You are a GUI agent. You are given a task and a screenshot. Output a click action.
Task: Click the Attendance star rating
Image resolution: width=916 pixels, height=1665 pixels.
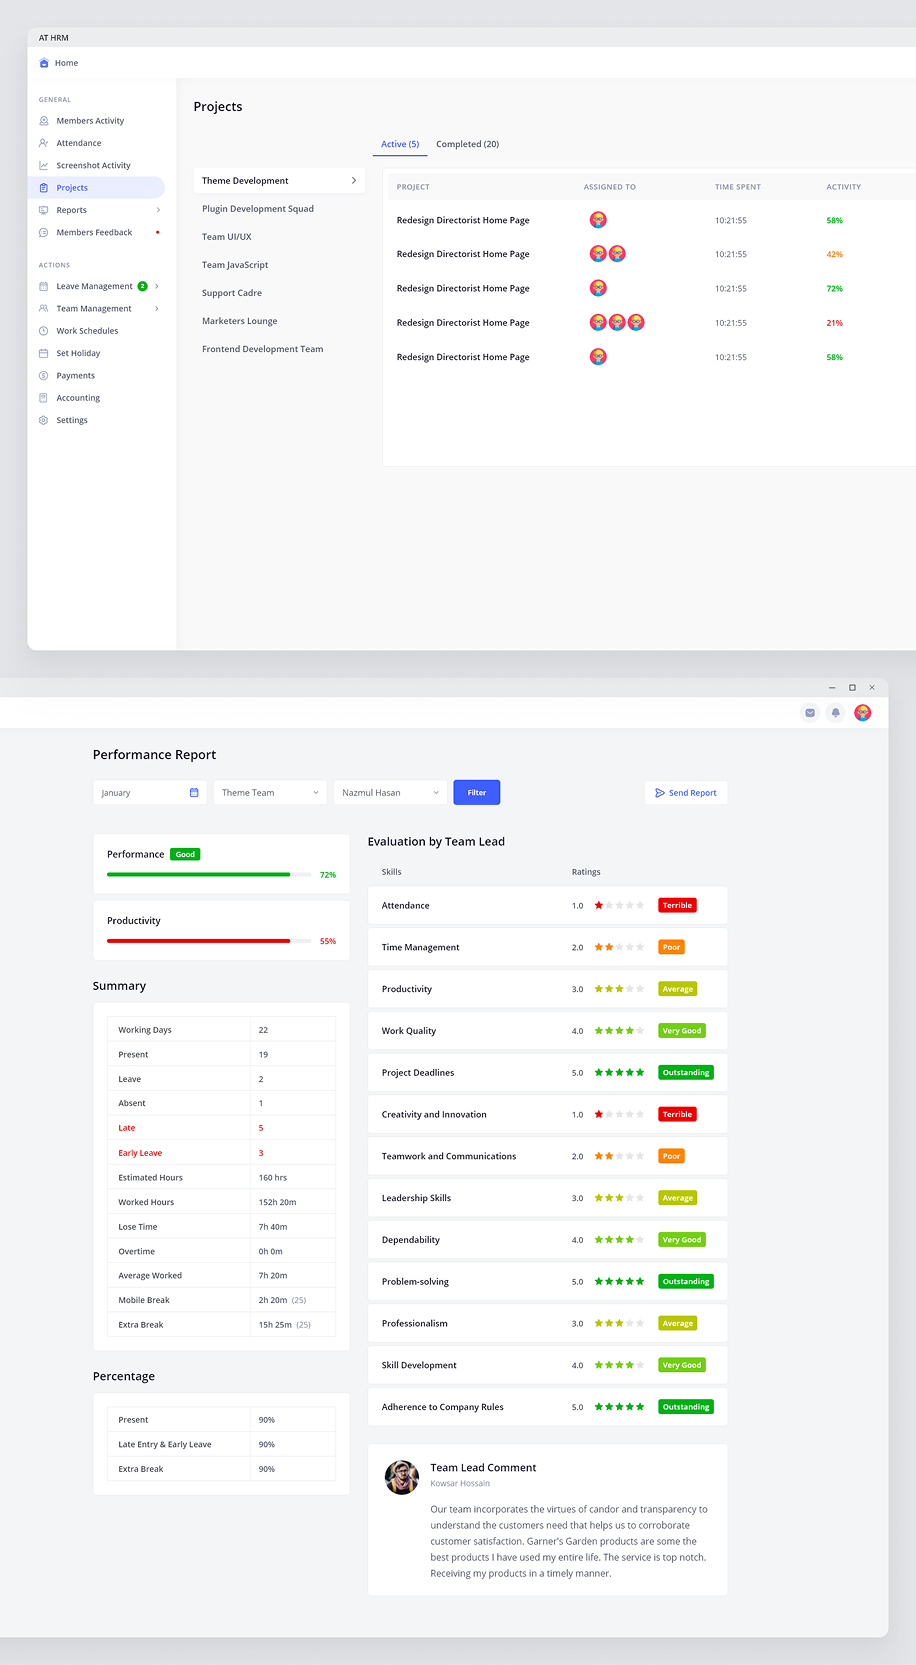tap(619, 905)
